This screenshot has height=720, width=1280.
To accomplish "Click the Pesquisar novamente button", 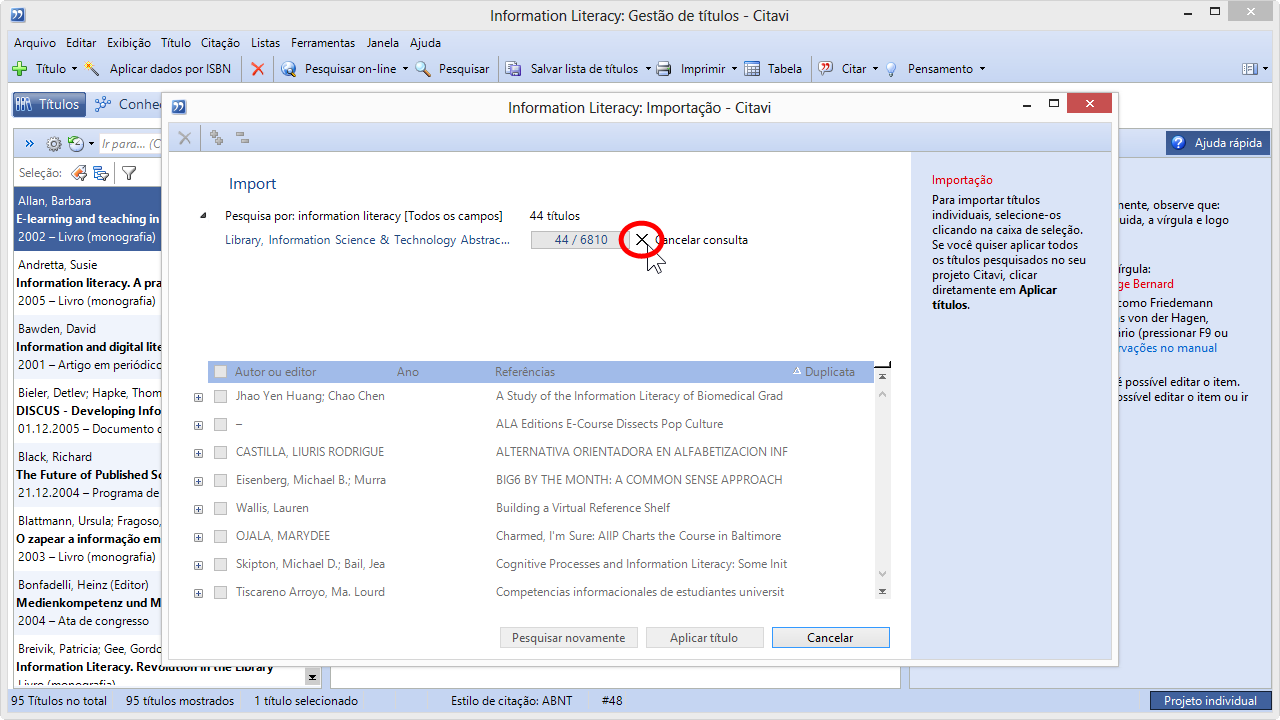I will click(568, 638).
